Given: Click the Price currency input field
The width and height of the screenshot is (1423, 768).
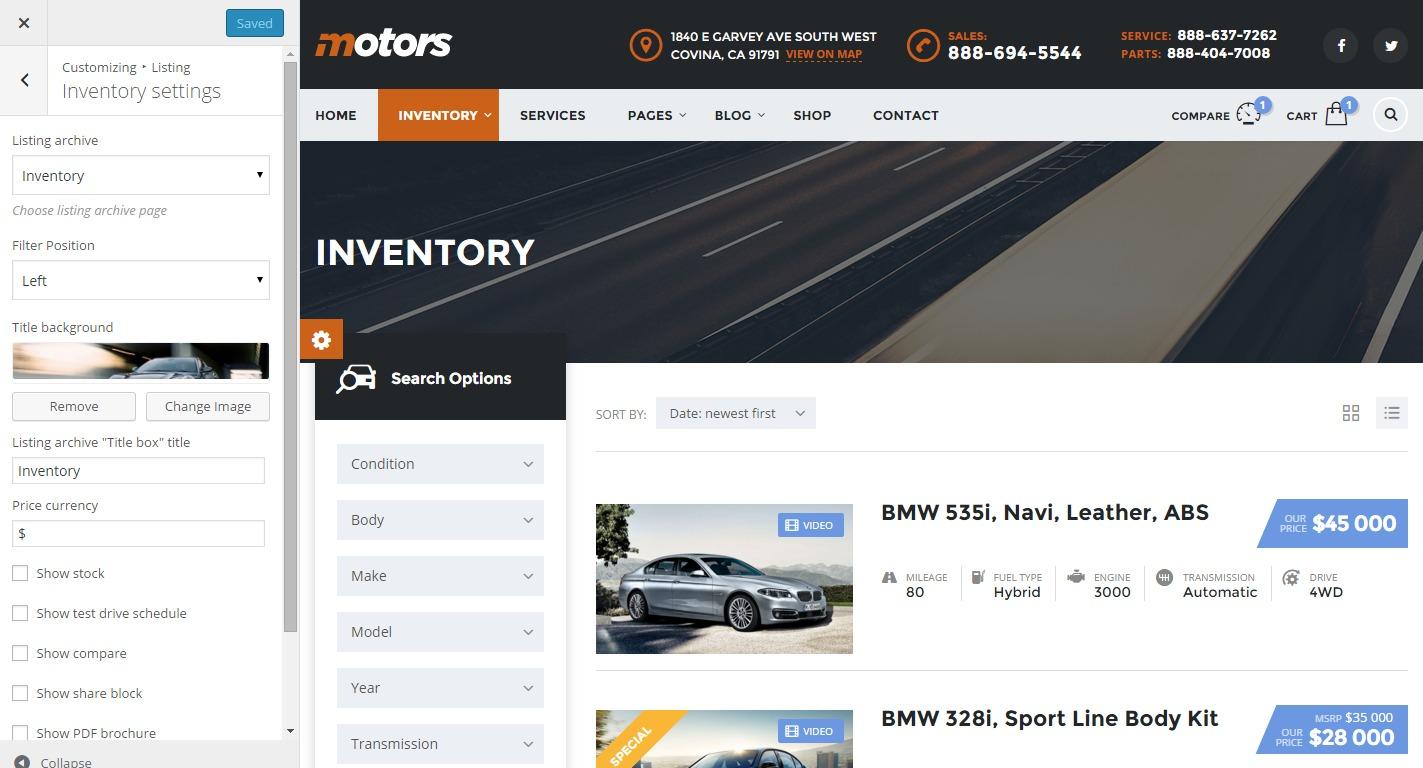Looking at the screenshot, I should (138, 533).
